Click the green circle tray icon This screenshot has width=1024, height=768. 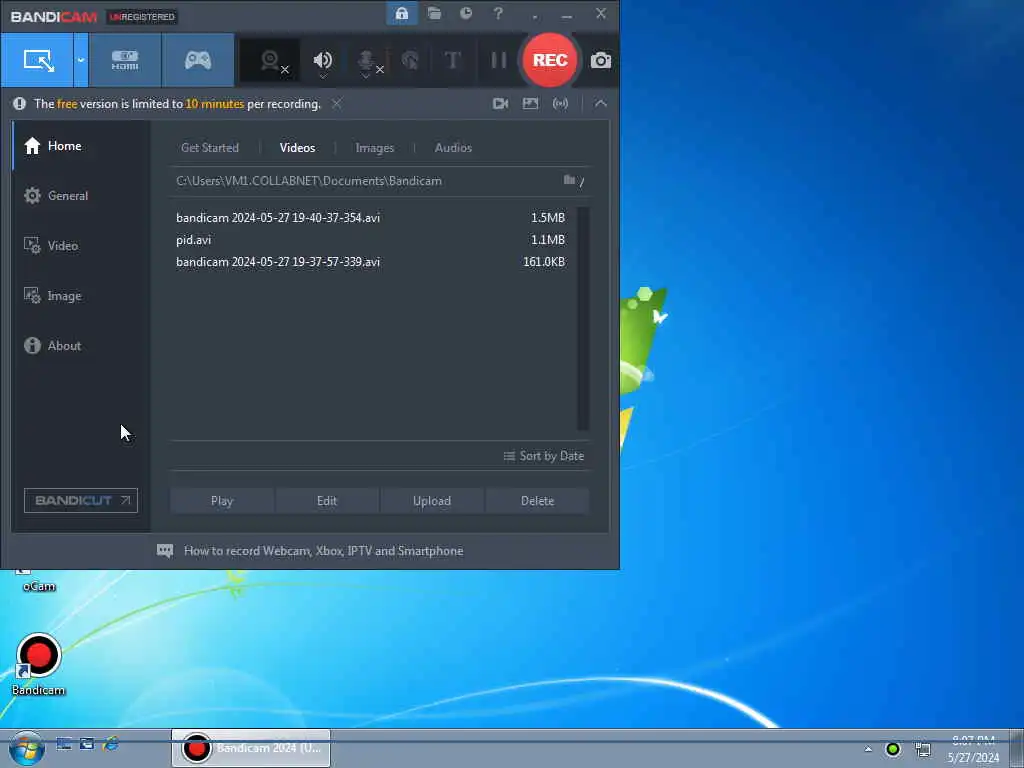pos(893,749)
